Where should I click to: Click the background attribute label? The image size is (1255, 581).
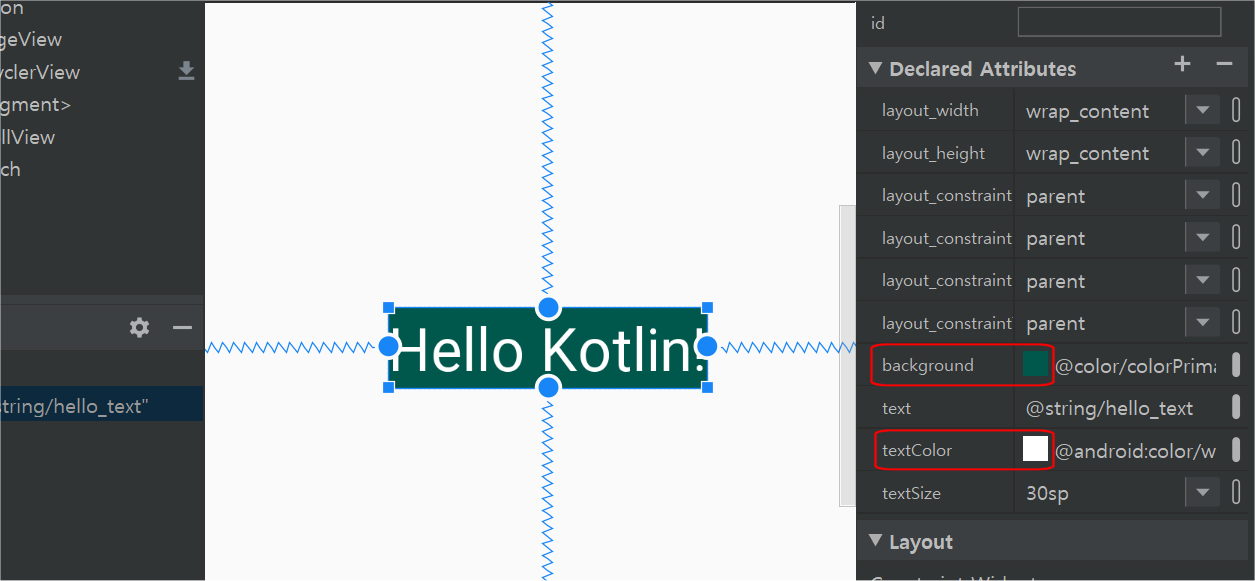[x=927, y=365]
